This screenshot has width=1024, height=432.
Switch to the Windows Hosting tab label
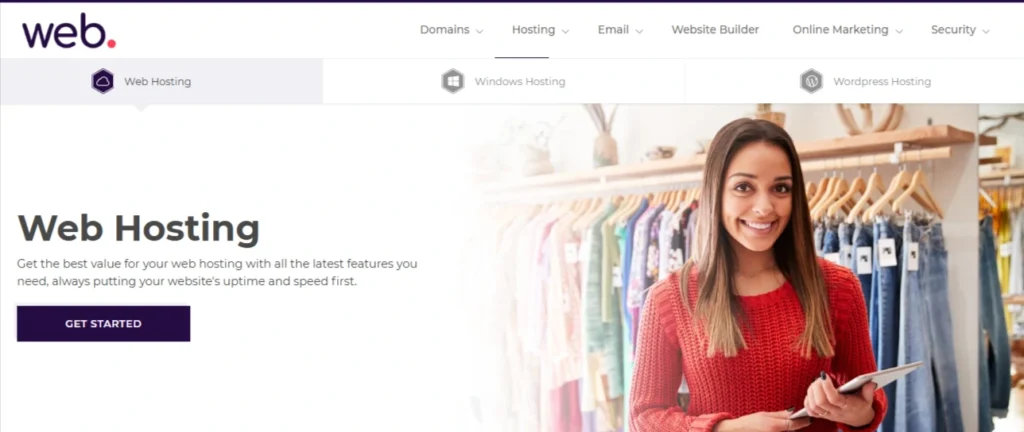[520, 82]
